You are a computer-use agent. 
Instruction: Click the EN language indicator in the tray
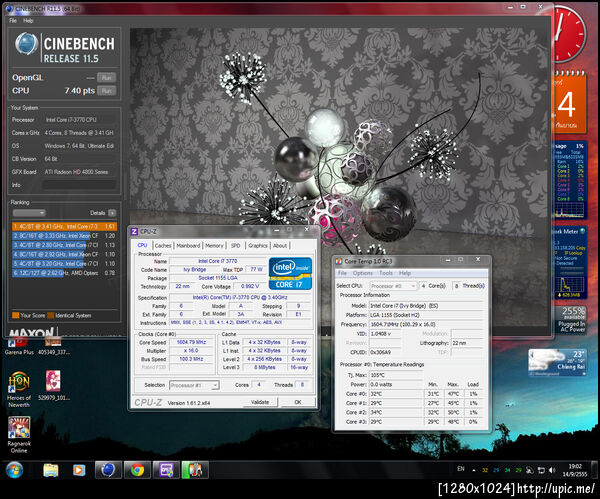click(461, 469)
